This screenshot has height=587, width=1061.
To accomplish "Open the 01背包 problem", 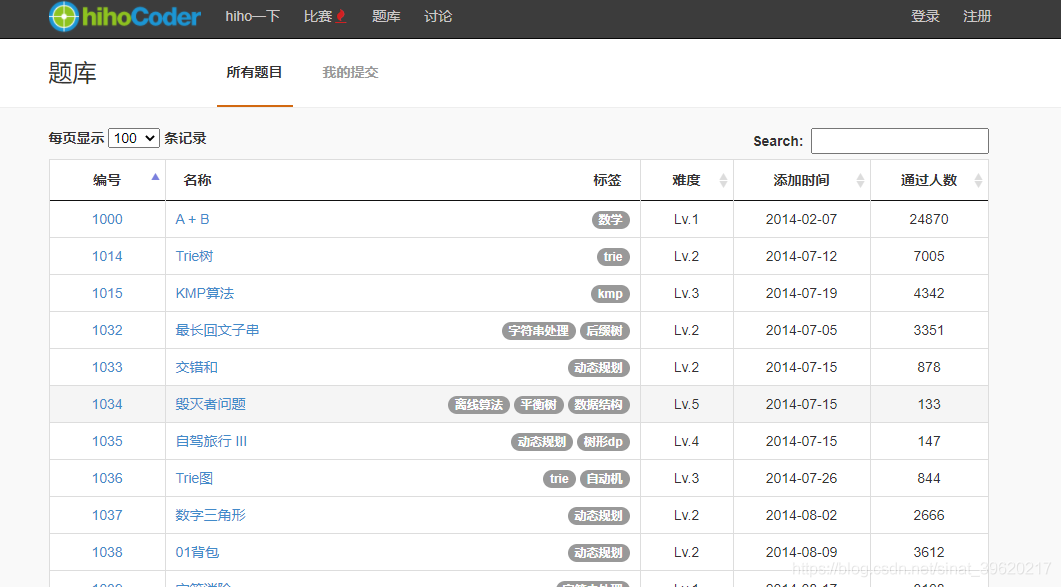I will click(197, 552).
